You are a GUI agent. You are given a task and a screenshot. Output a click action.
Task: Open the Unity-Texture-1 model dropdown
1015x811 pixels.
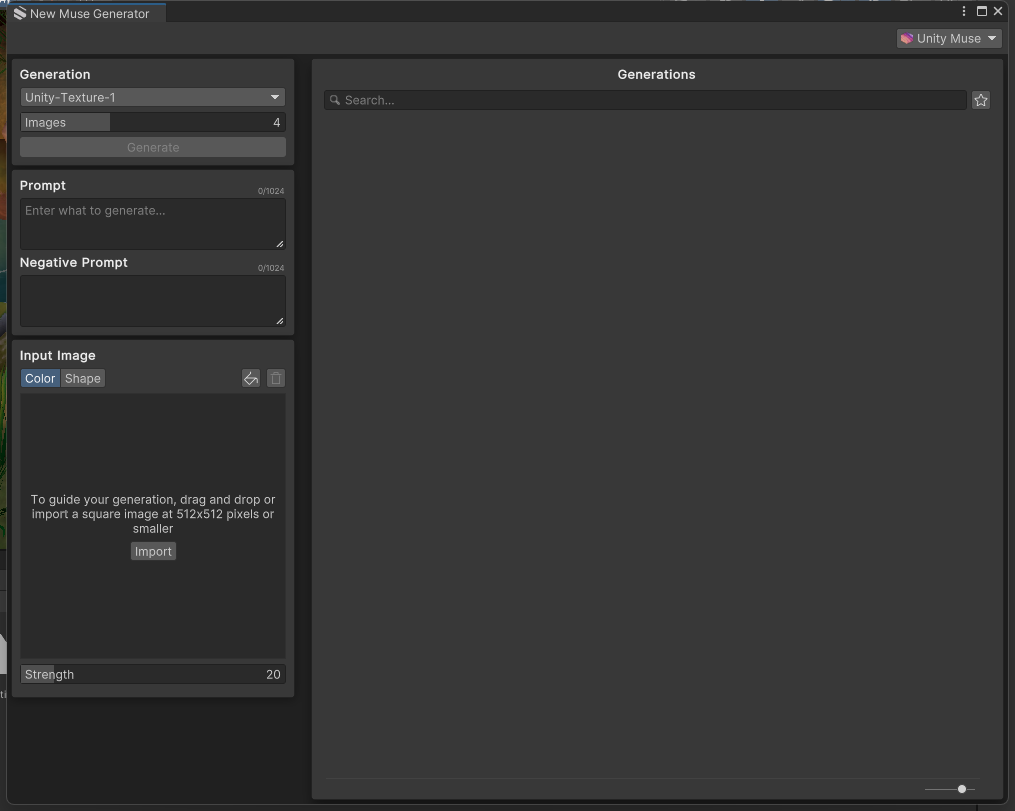(153, 97)
